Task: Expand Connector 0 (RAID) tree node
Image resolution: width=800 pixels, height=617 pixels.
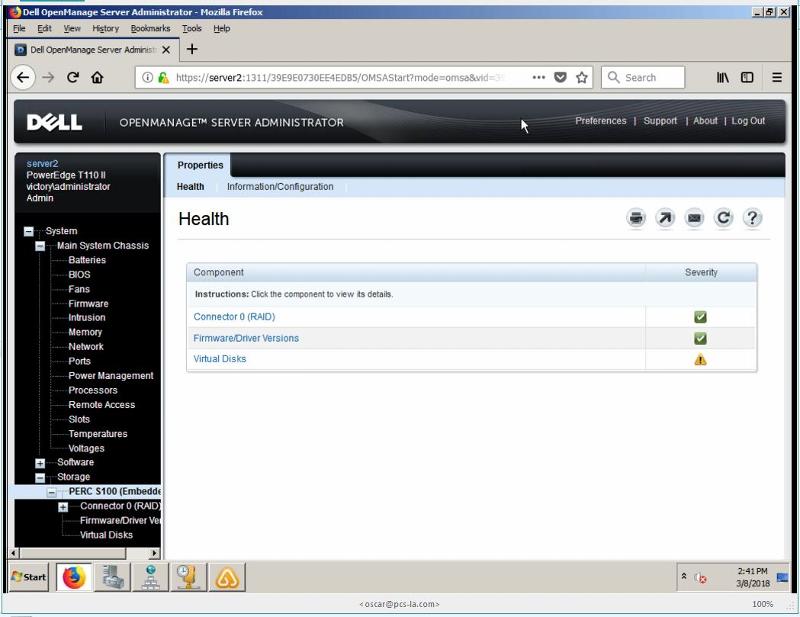Action: click(63, 507)
